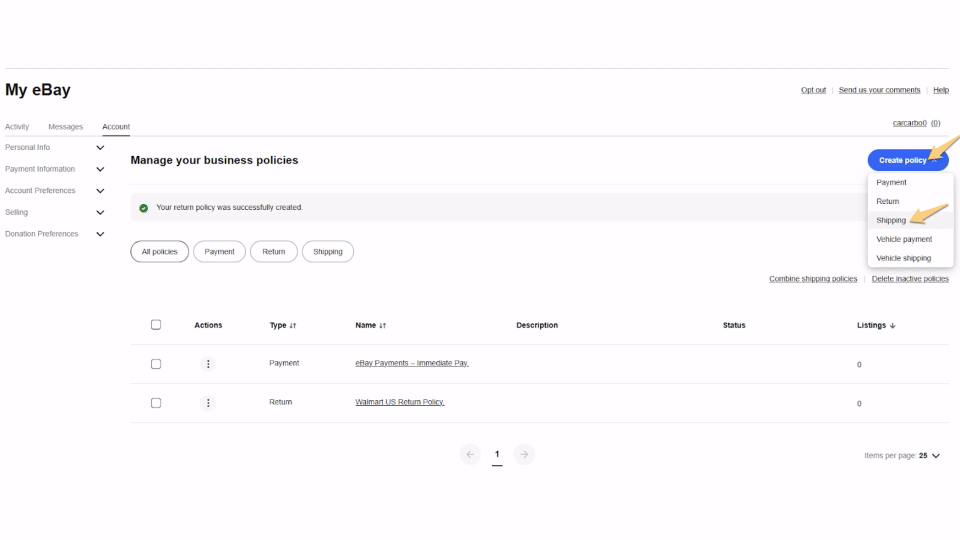This screenshot has height=540, width=960.
Task: Click the feedback score (0) link
Action: 936,123
